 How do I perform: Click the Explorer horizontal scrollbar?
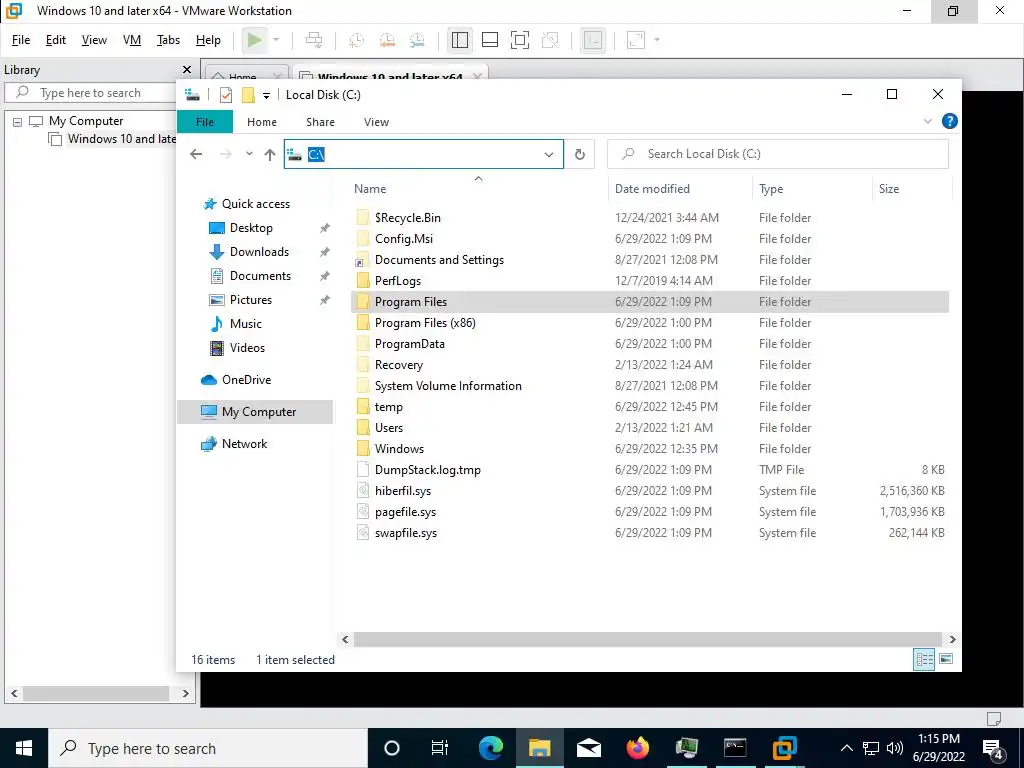(x=647, y=639)
